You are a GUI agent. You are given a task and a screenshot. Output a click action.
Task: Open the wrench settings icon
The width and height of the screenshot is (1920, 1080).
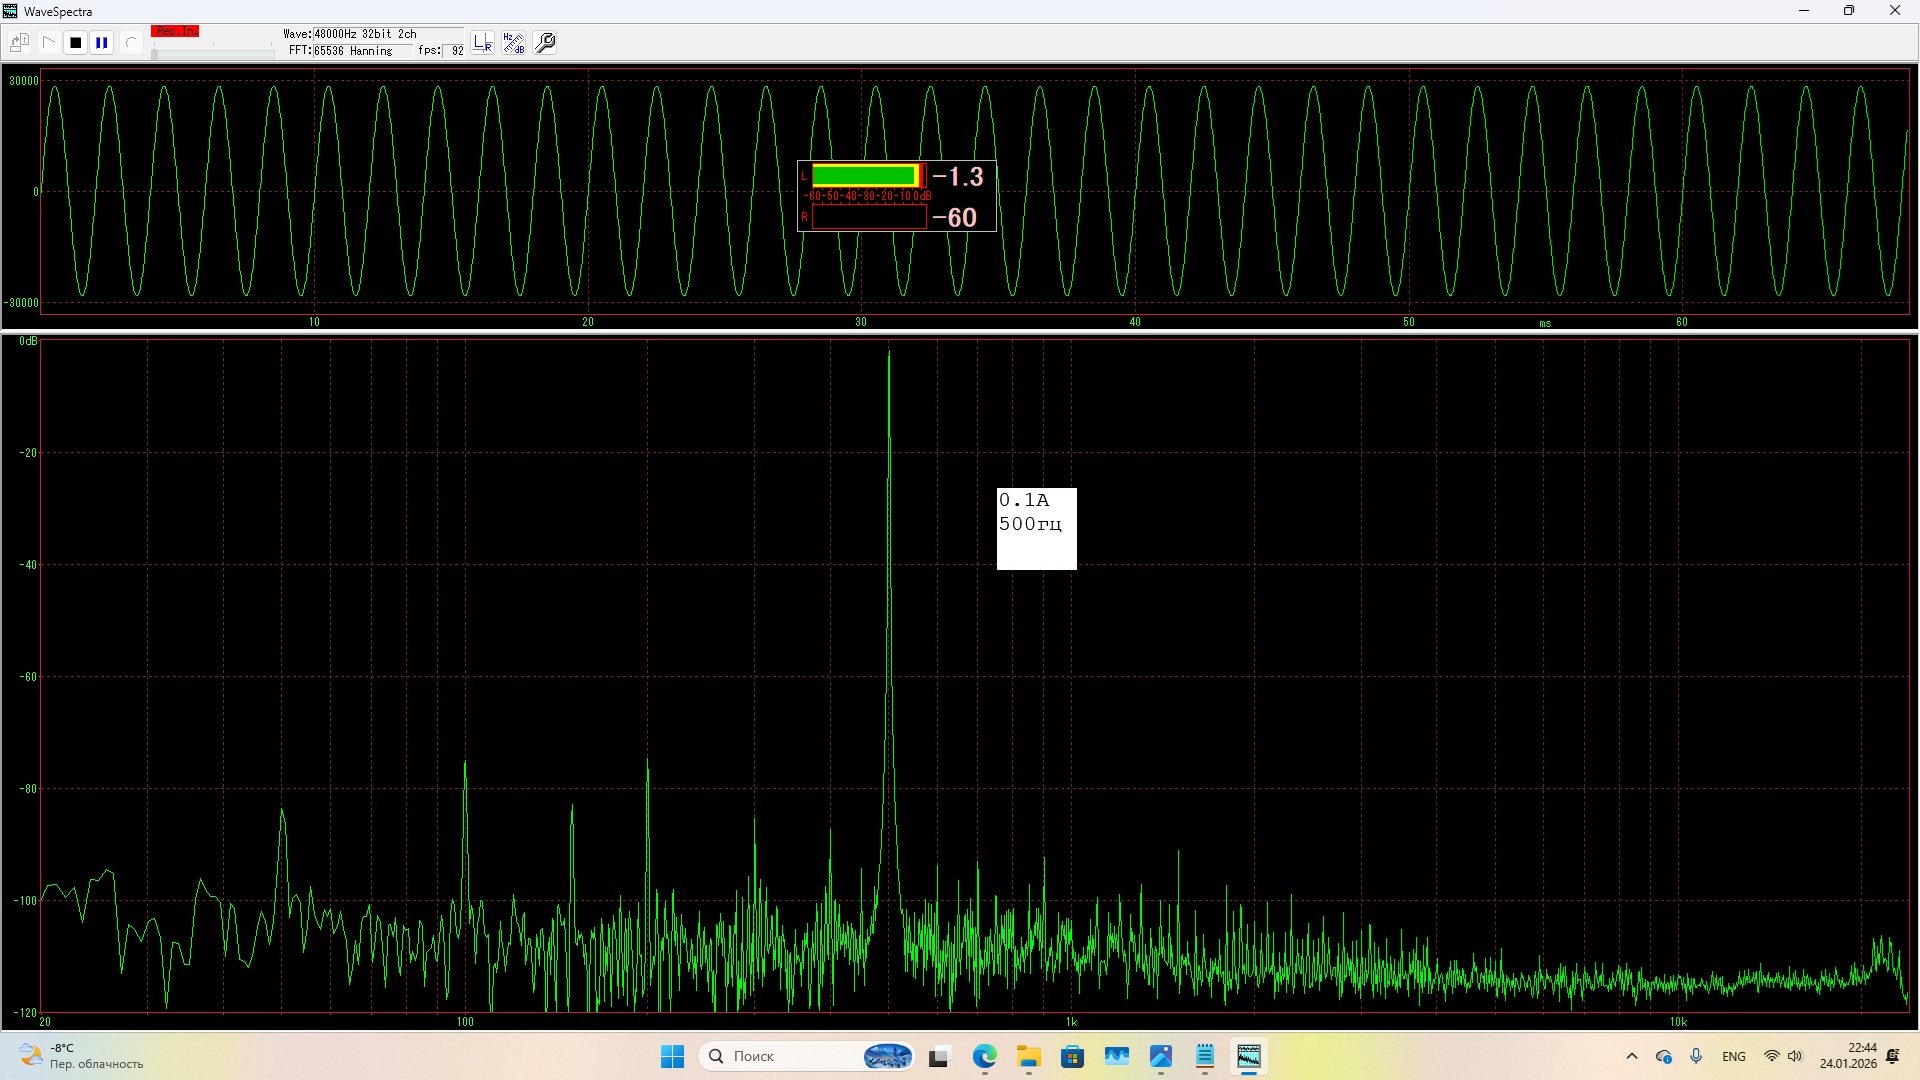tap(546, 43)
